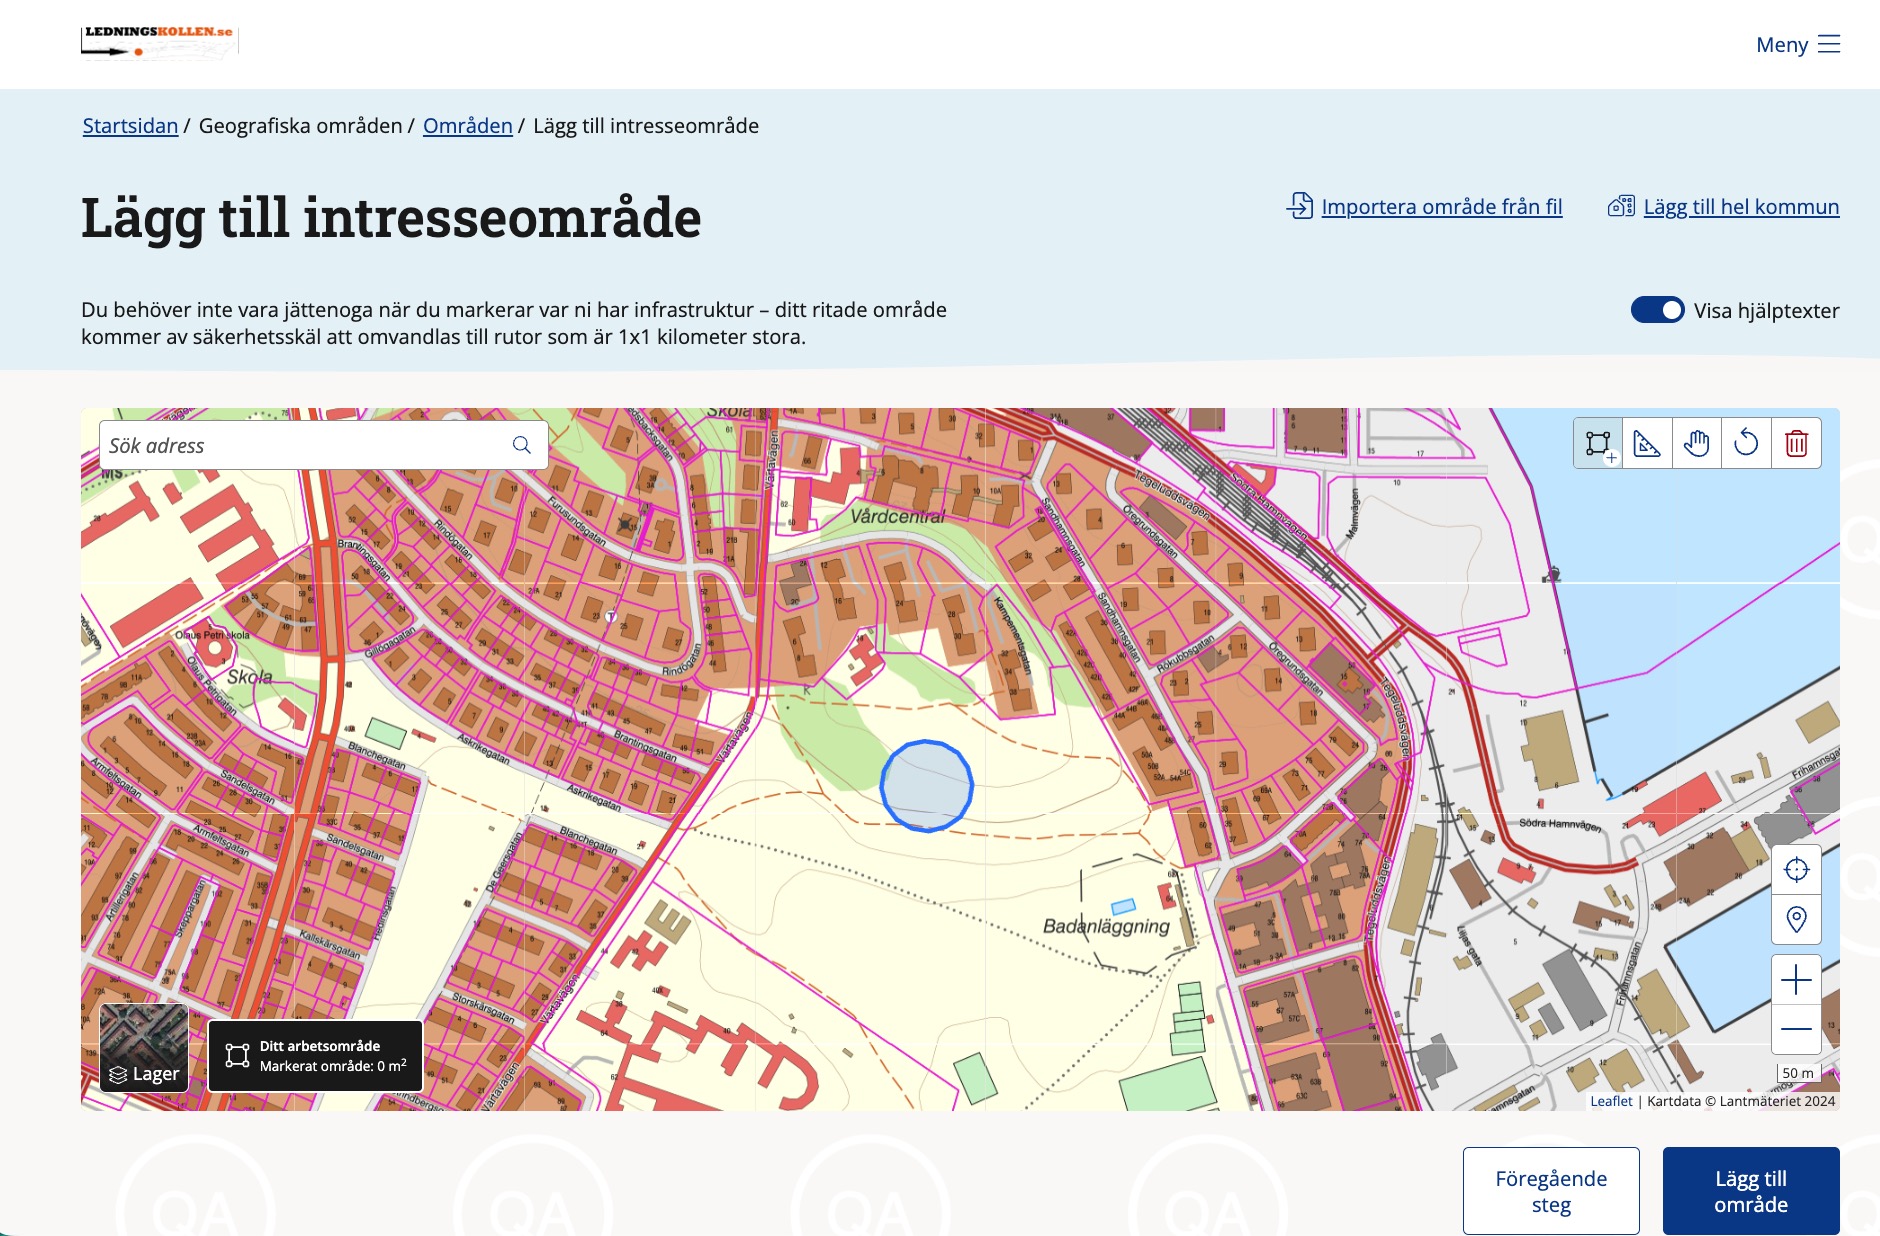The image size is (1880, 1236).
Task: Click the undo circular arrow tool
Action: tap(1746, 443)
